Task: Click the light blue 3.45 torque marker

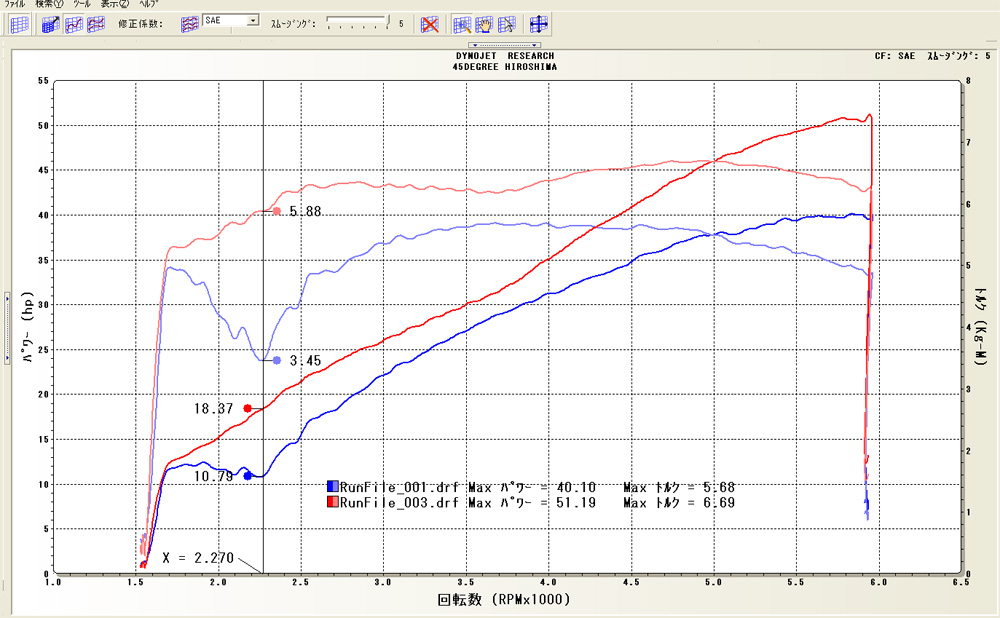Action: [277, 360]
